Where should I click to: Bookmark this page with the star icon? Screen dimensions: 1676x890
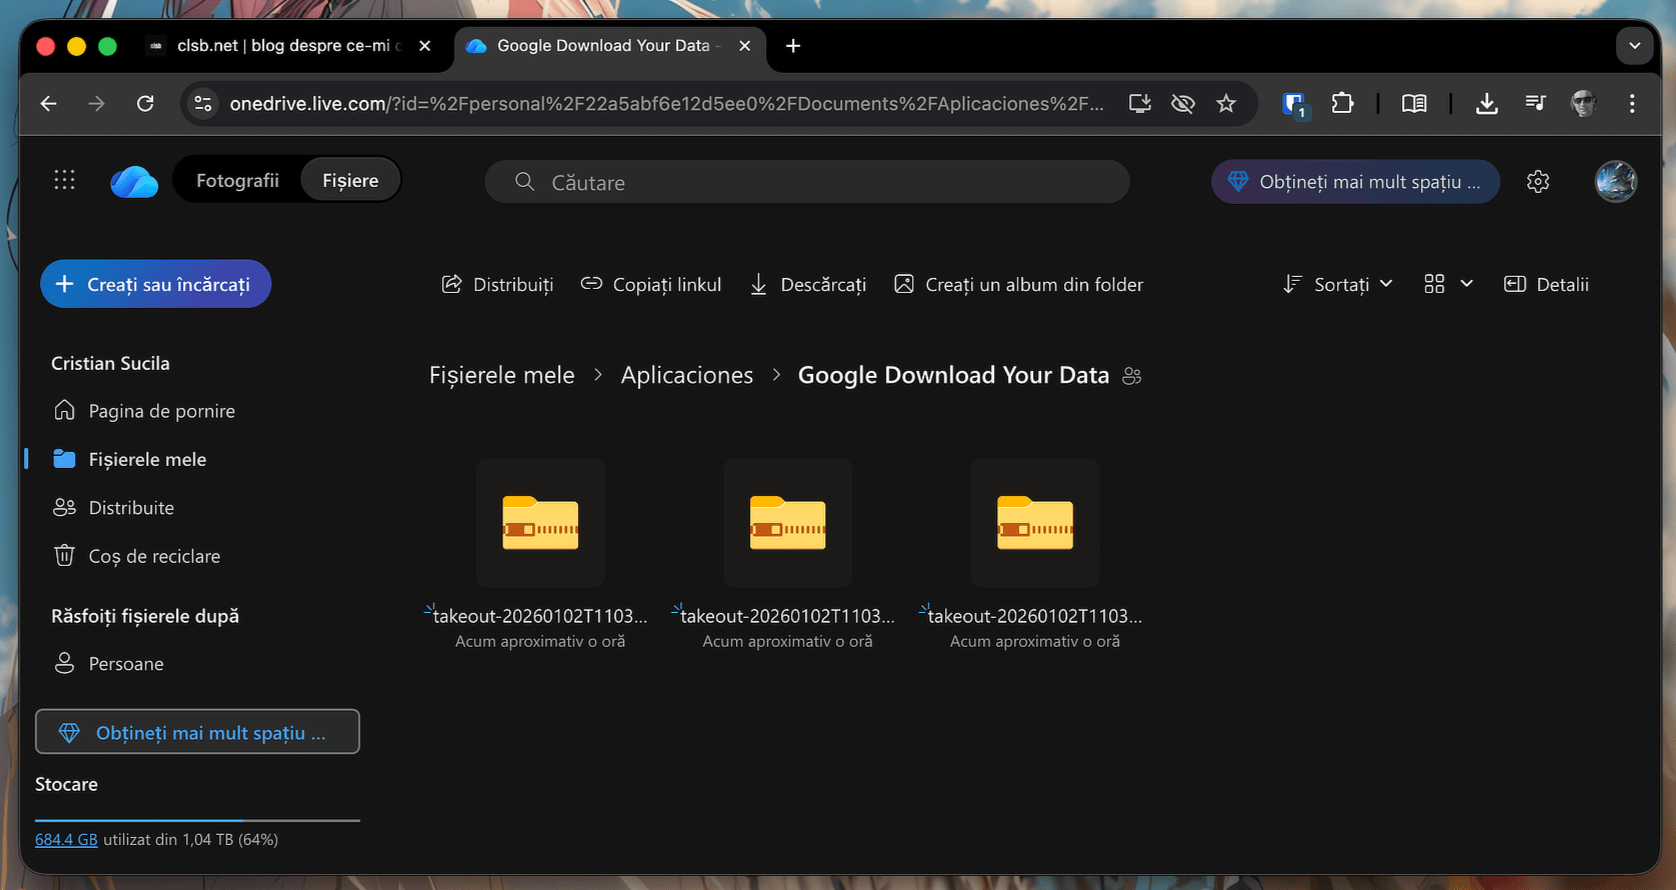point(1226,104)
